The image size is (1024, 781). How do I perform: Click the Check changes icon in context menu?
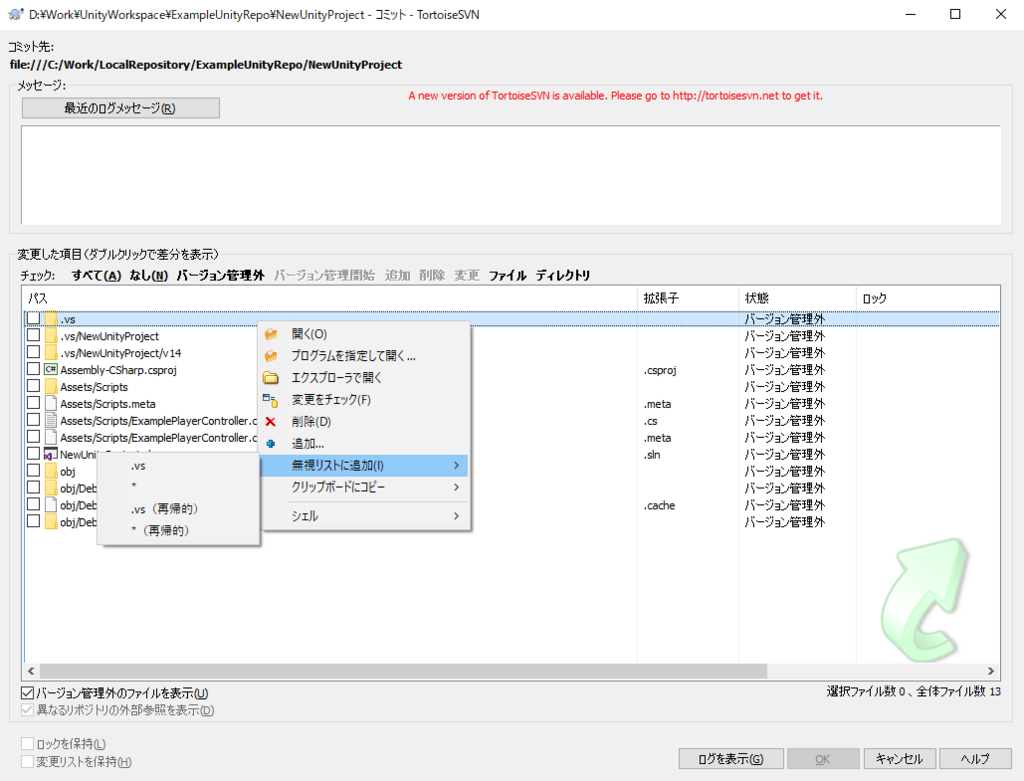[270, 400]
